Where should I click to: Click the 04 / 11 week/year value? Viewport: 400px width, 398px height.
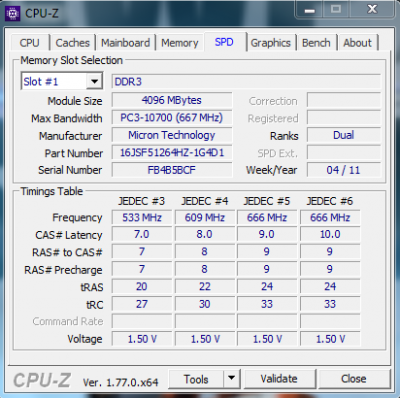[344, 170]
